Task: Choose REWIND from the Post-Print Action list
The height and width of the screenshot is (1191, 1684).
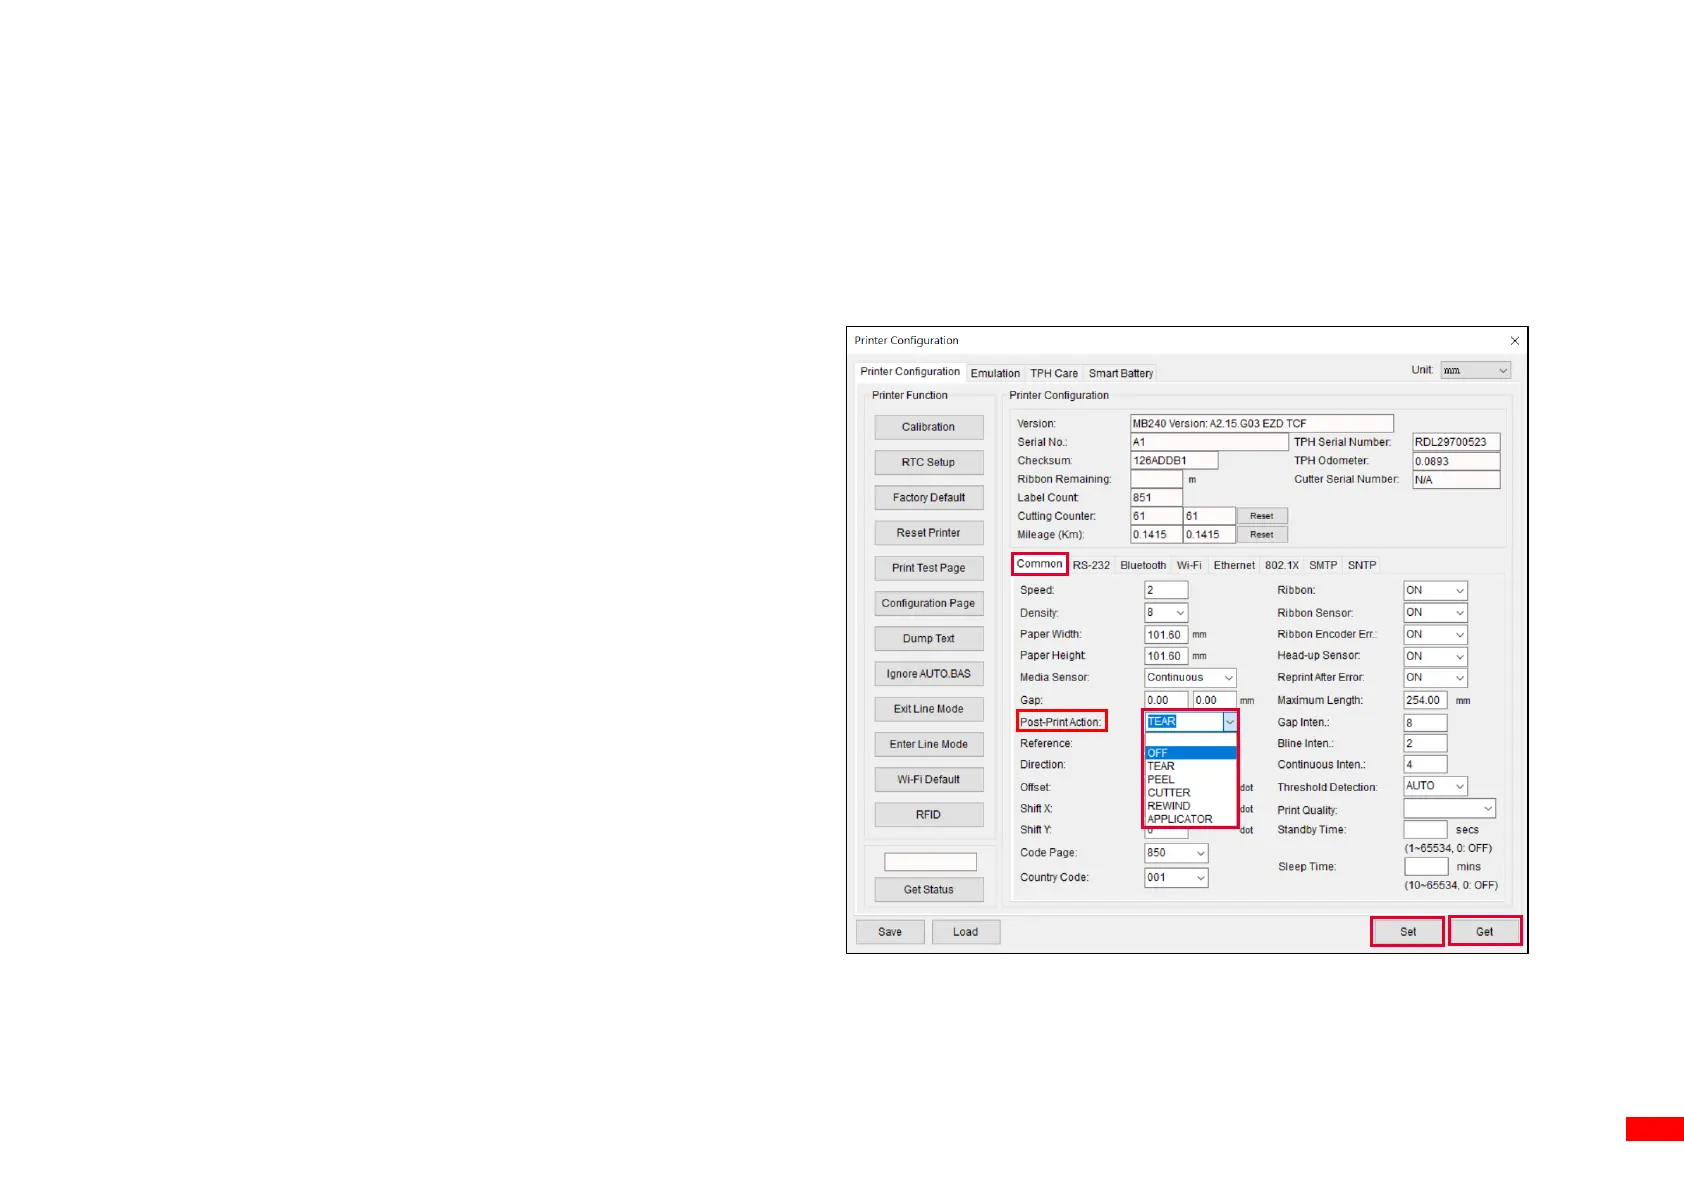Action: [x=1190, y=805]
